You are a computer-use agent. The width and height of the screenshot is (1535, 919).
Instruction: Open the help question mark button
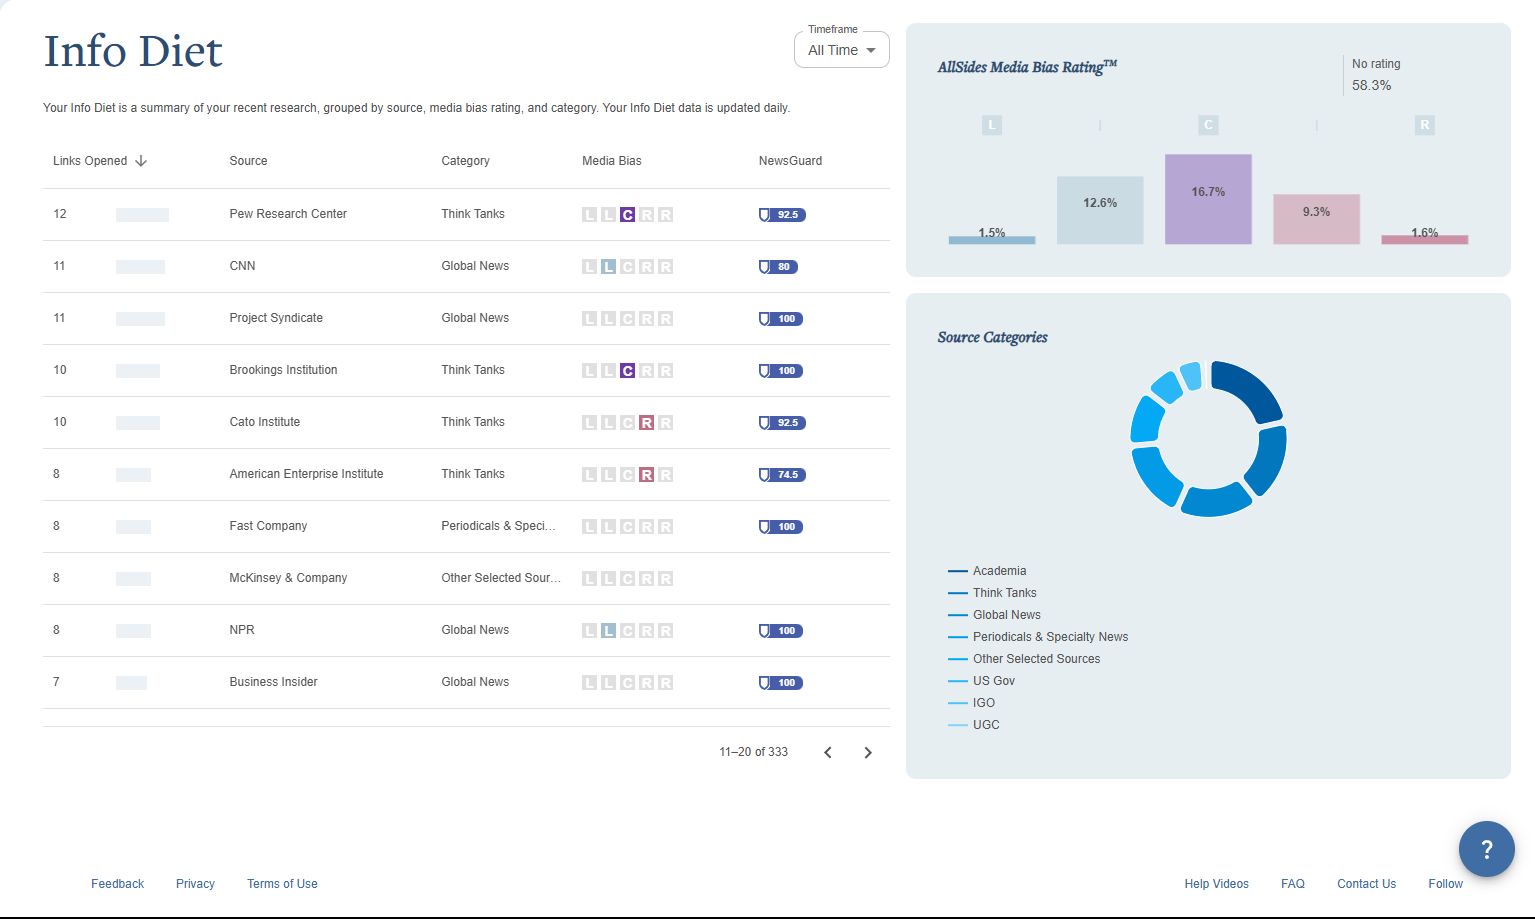[x=1486, y=849]
